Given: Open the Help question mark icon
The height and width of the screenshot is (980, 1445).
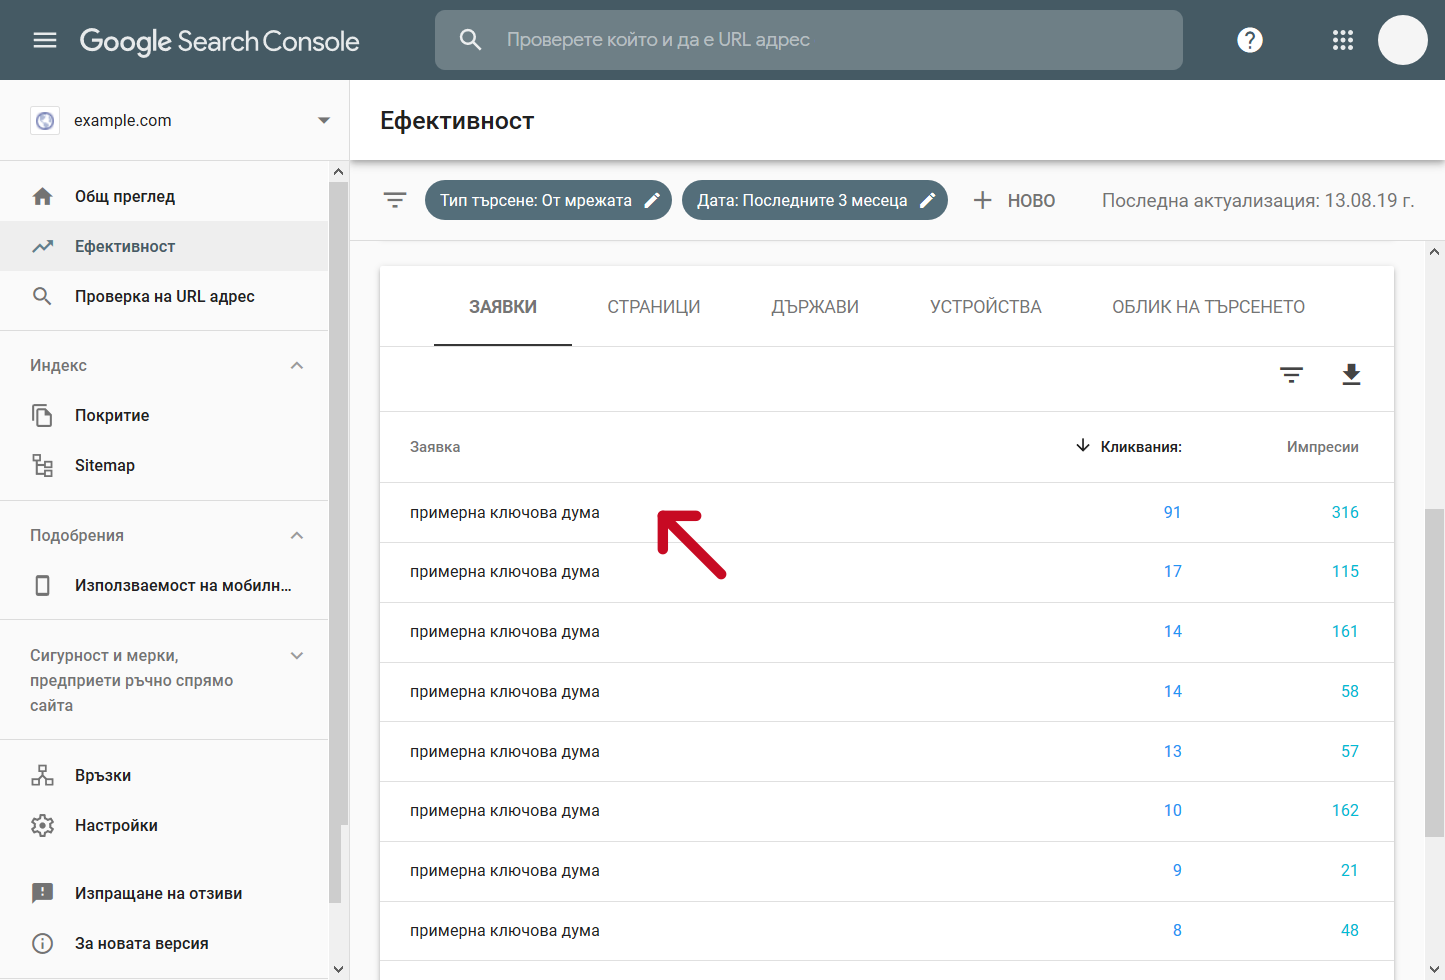Looking at the screenshot, I should [1250, 40].
